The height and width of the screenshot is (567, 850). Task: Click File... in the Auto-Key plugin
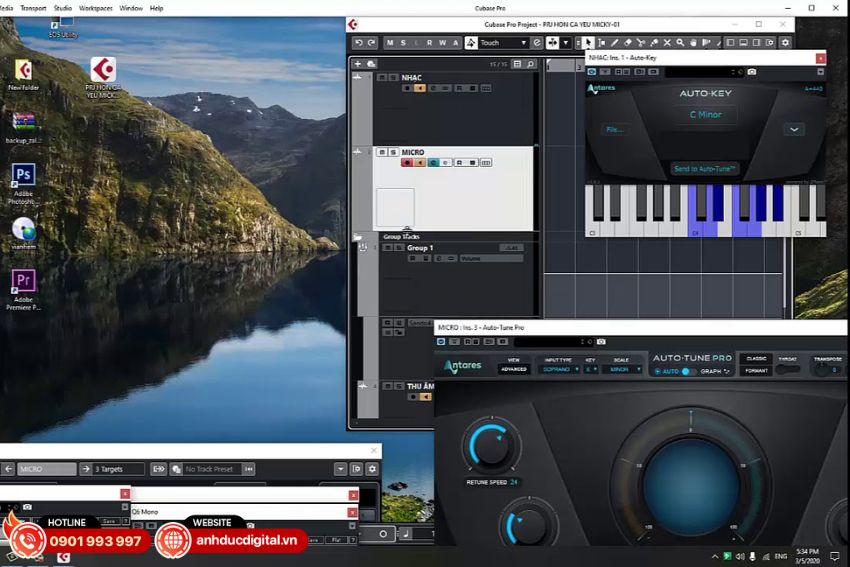click(x=614, y=130)
